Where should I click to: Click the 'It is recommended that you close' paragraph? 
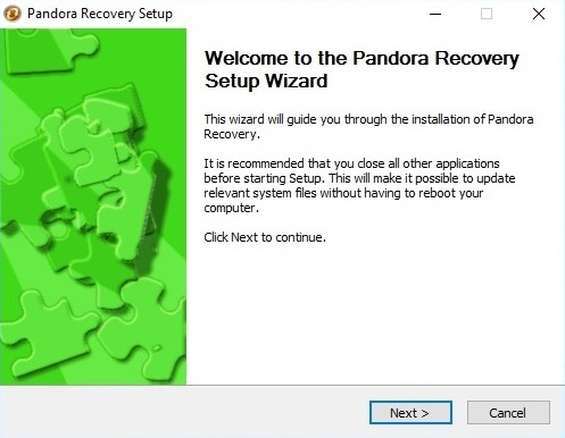(360, 186)
